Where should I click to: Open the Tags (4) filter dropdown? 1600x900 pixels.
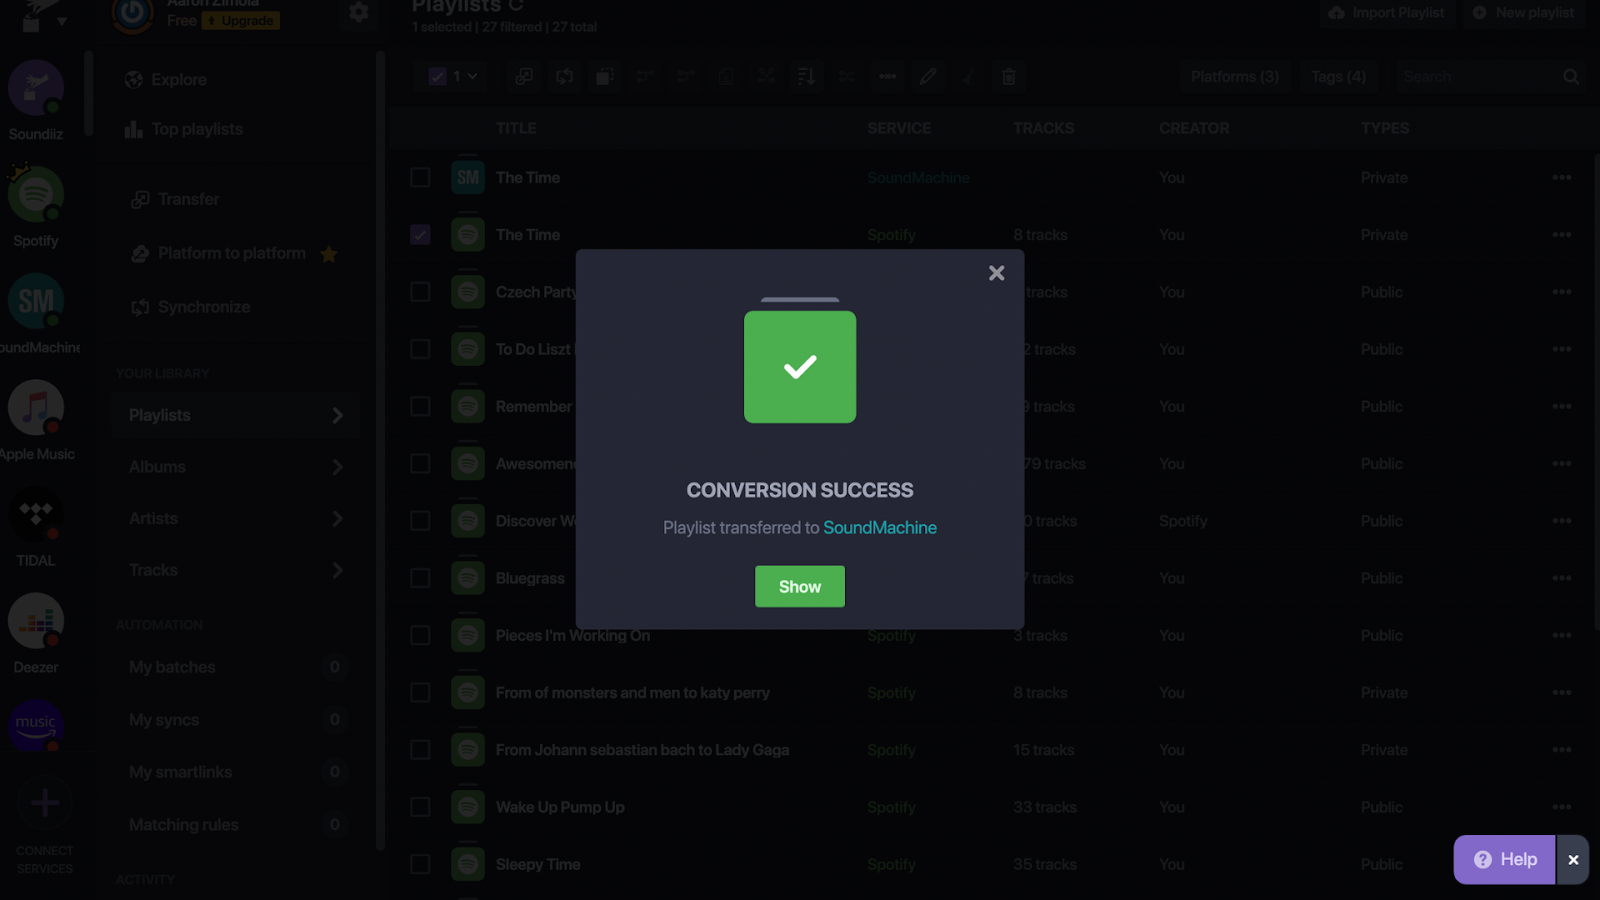pos(1338,76)
